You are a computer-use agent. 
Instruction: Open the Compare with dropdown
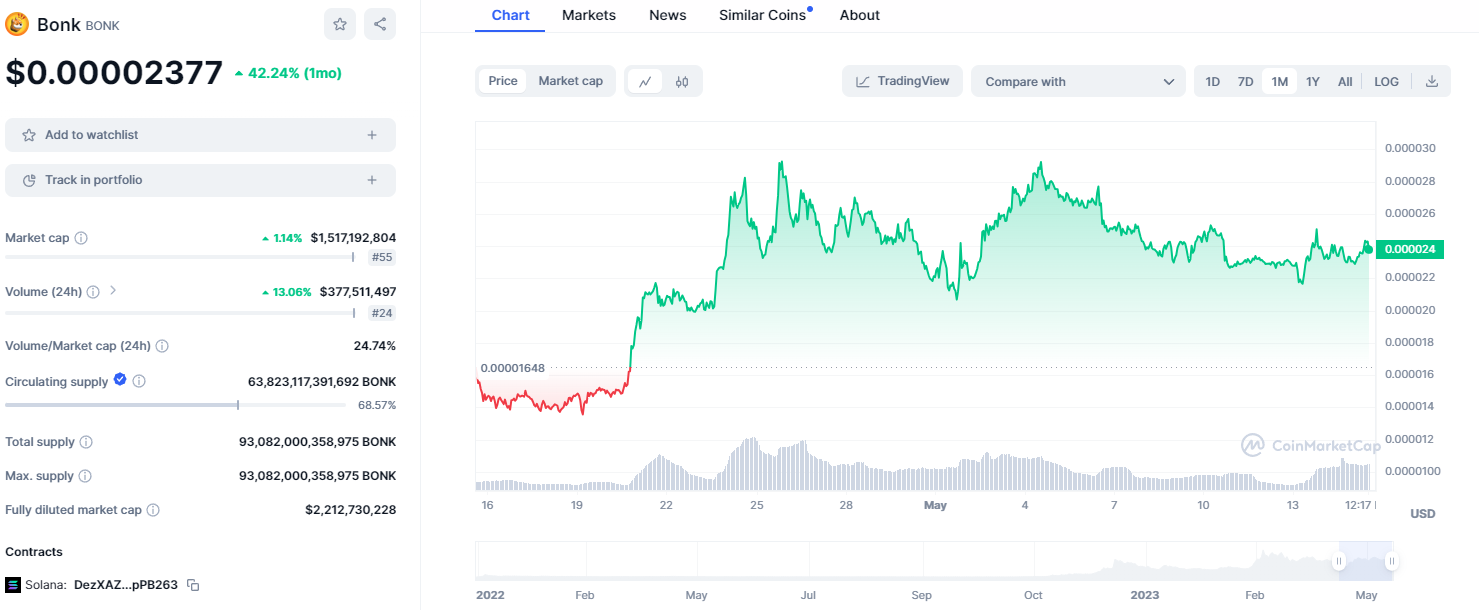point(1078,82)
